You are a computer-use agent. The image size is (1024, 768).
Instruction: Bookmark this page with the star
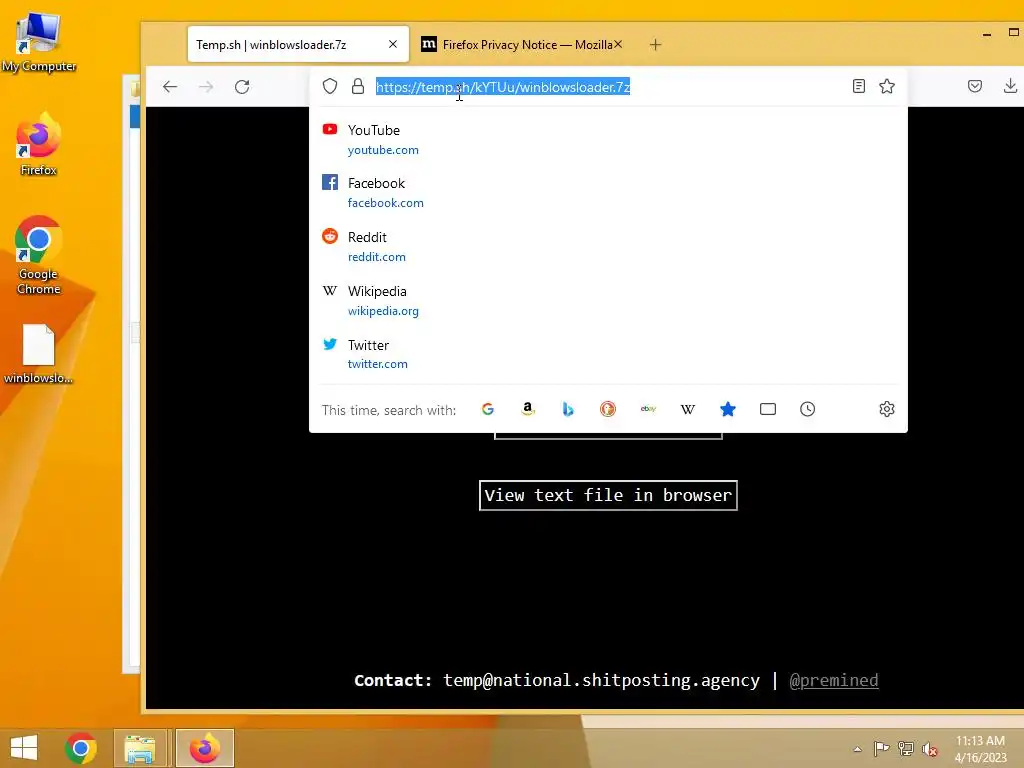pyautogui.click(x=887, y=86)
